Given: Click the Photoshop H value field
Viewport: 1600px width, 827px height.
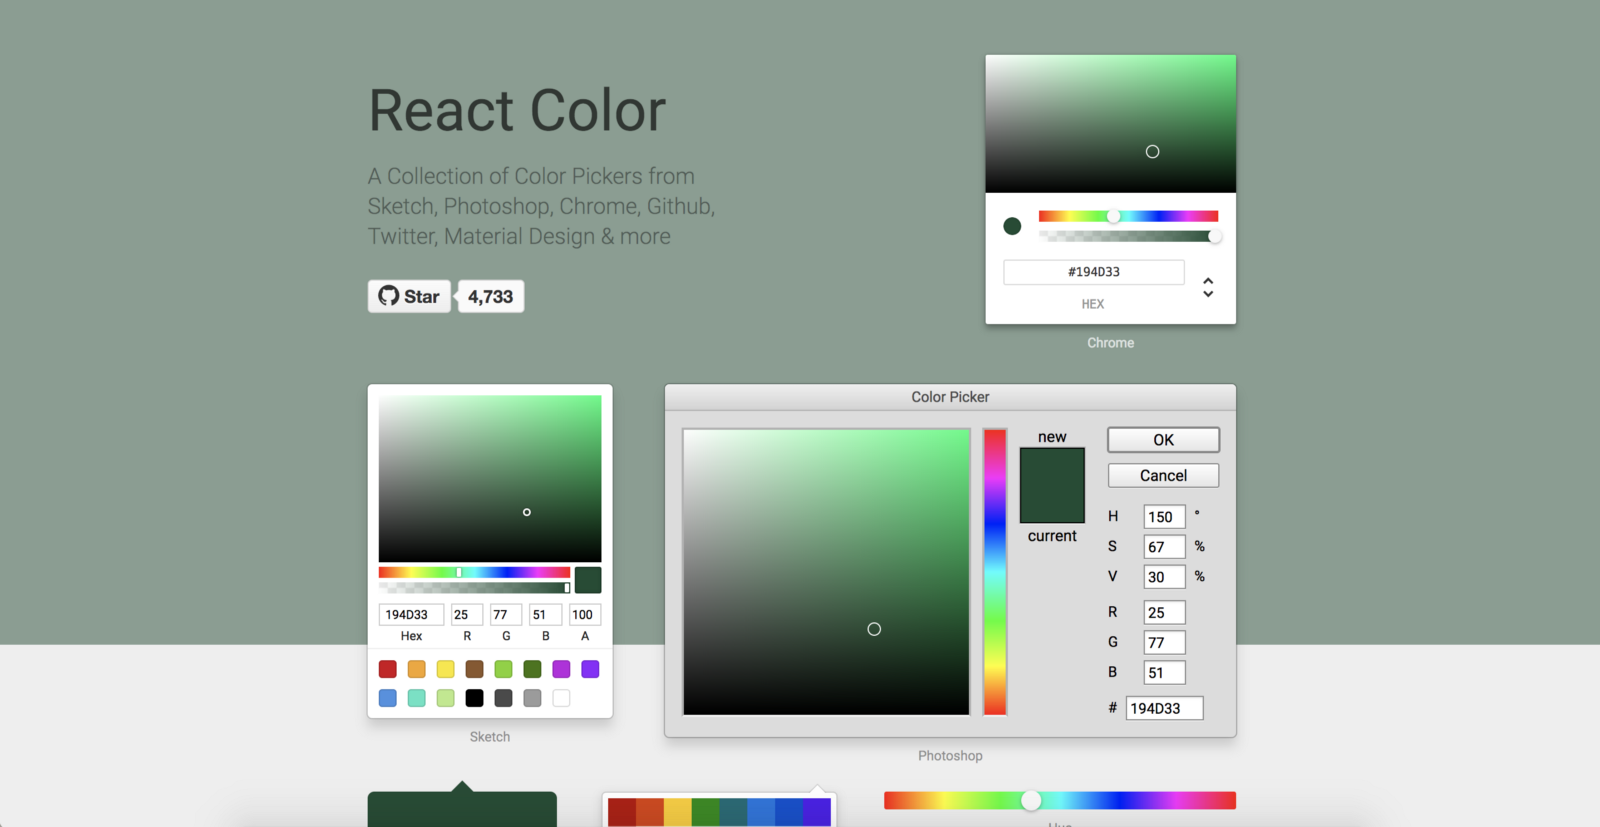Looking at the screenshot, I should pos(1164,517).
